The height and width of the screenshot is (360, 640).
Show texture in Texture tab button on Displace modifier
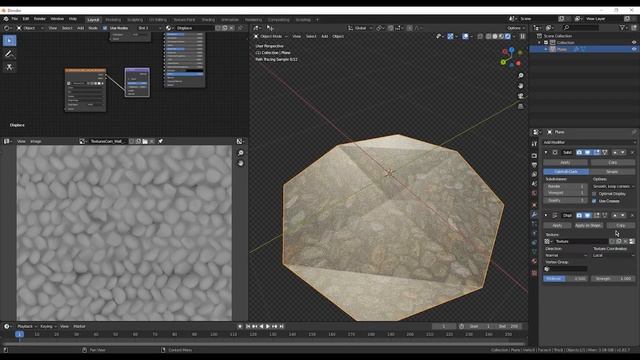point(632,241)
